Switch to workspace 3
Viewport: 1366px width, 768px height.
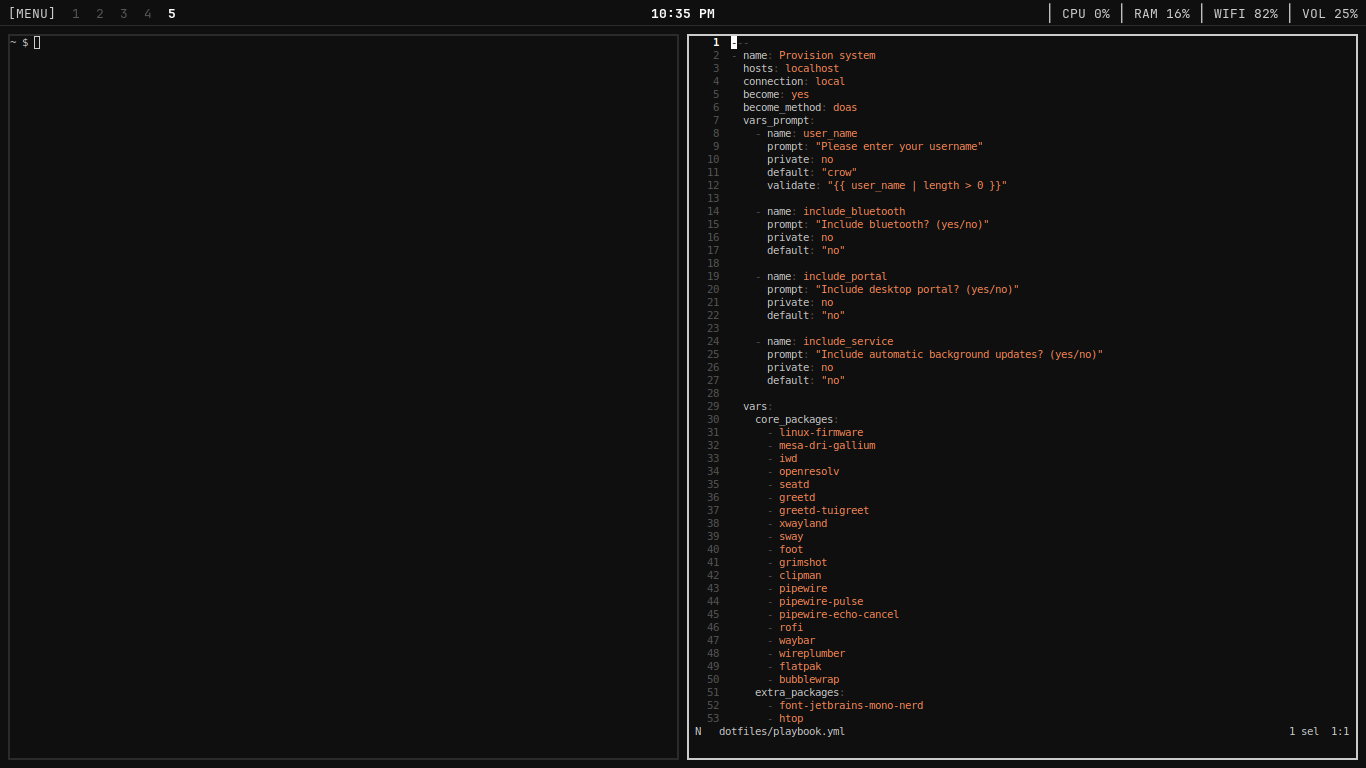tap(124, 14)
